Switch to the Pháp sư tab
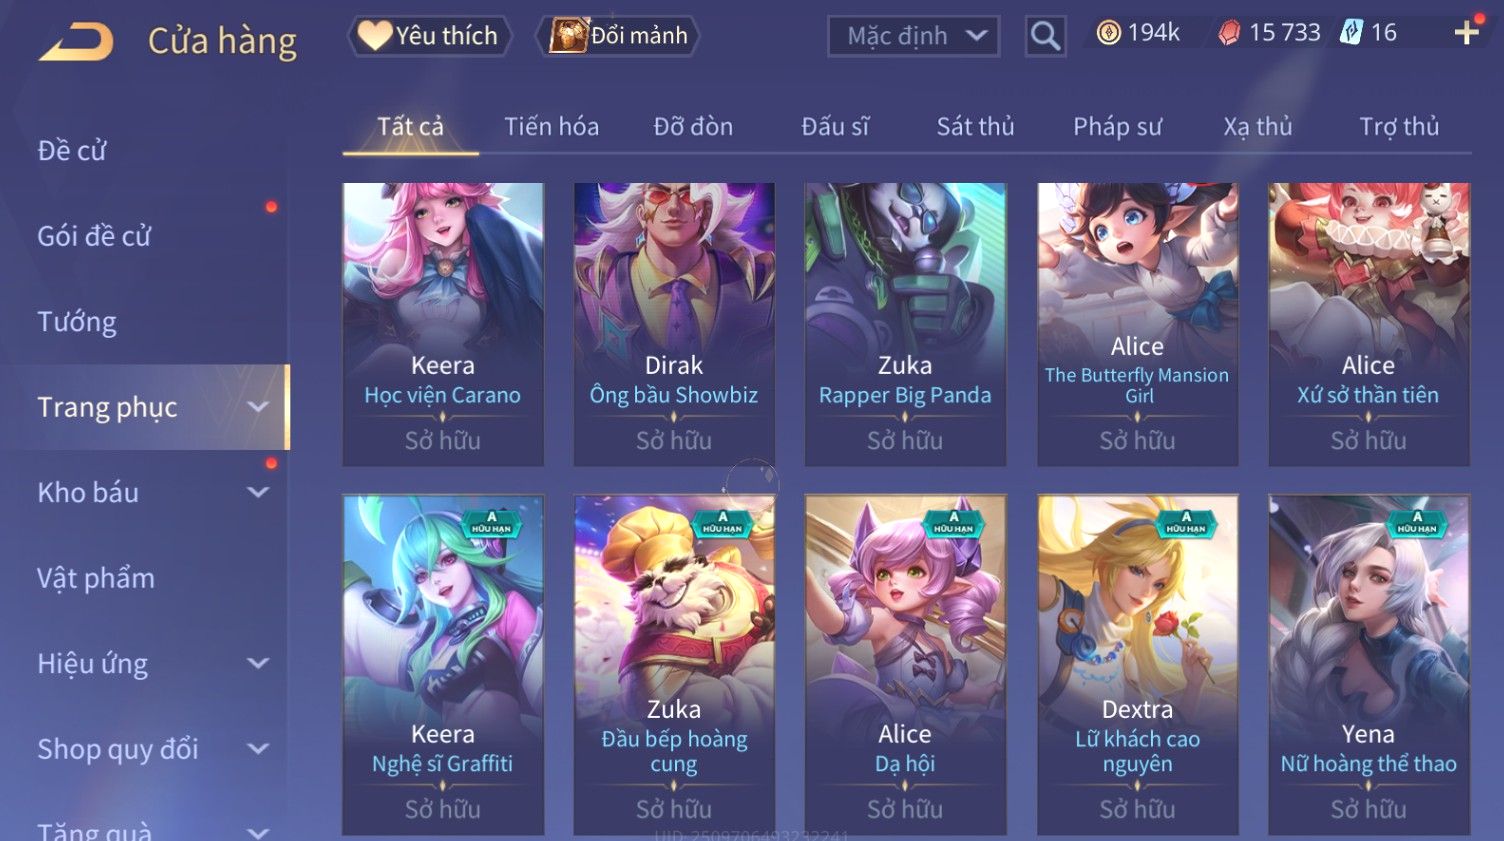 [1117, 127]
